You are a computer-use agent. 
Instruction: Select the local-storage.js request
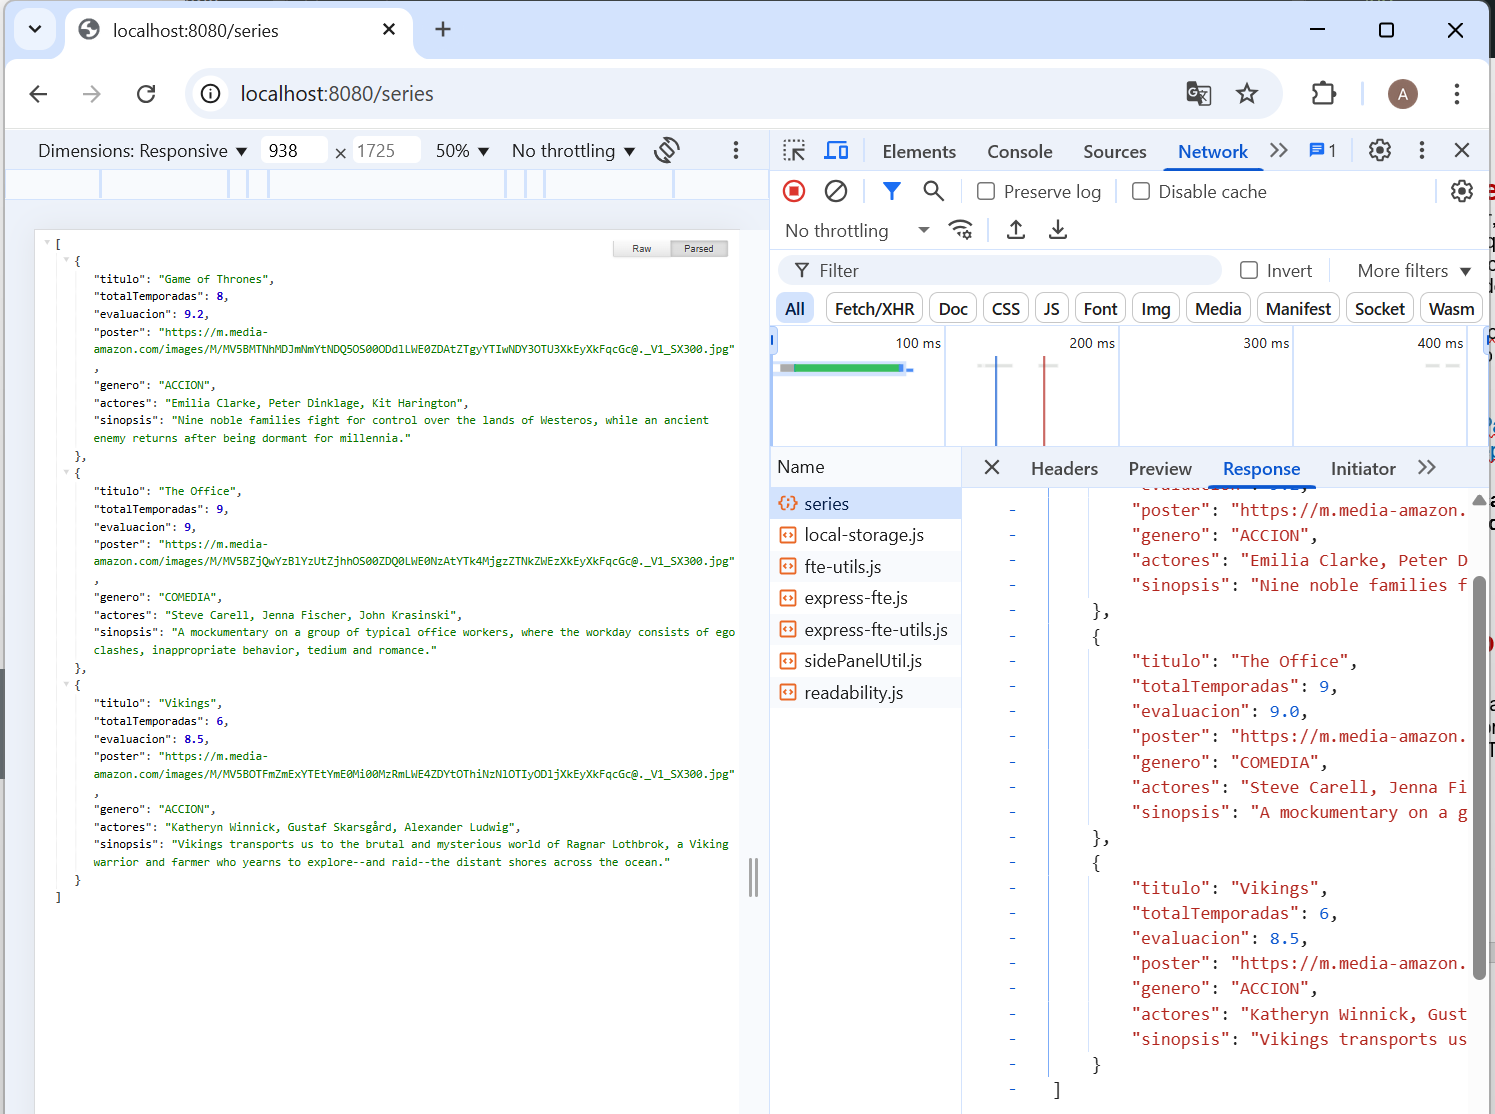coord(866,535)
